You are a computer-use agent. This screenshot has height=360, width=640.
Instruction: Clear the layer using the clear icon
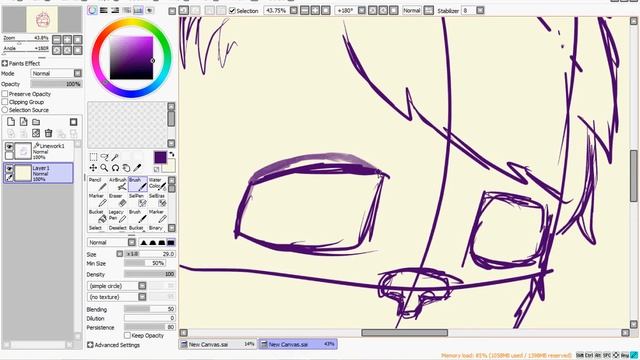tap(36, 133)
